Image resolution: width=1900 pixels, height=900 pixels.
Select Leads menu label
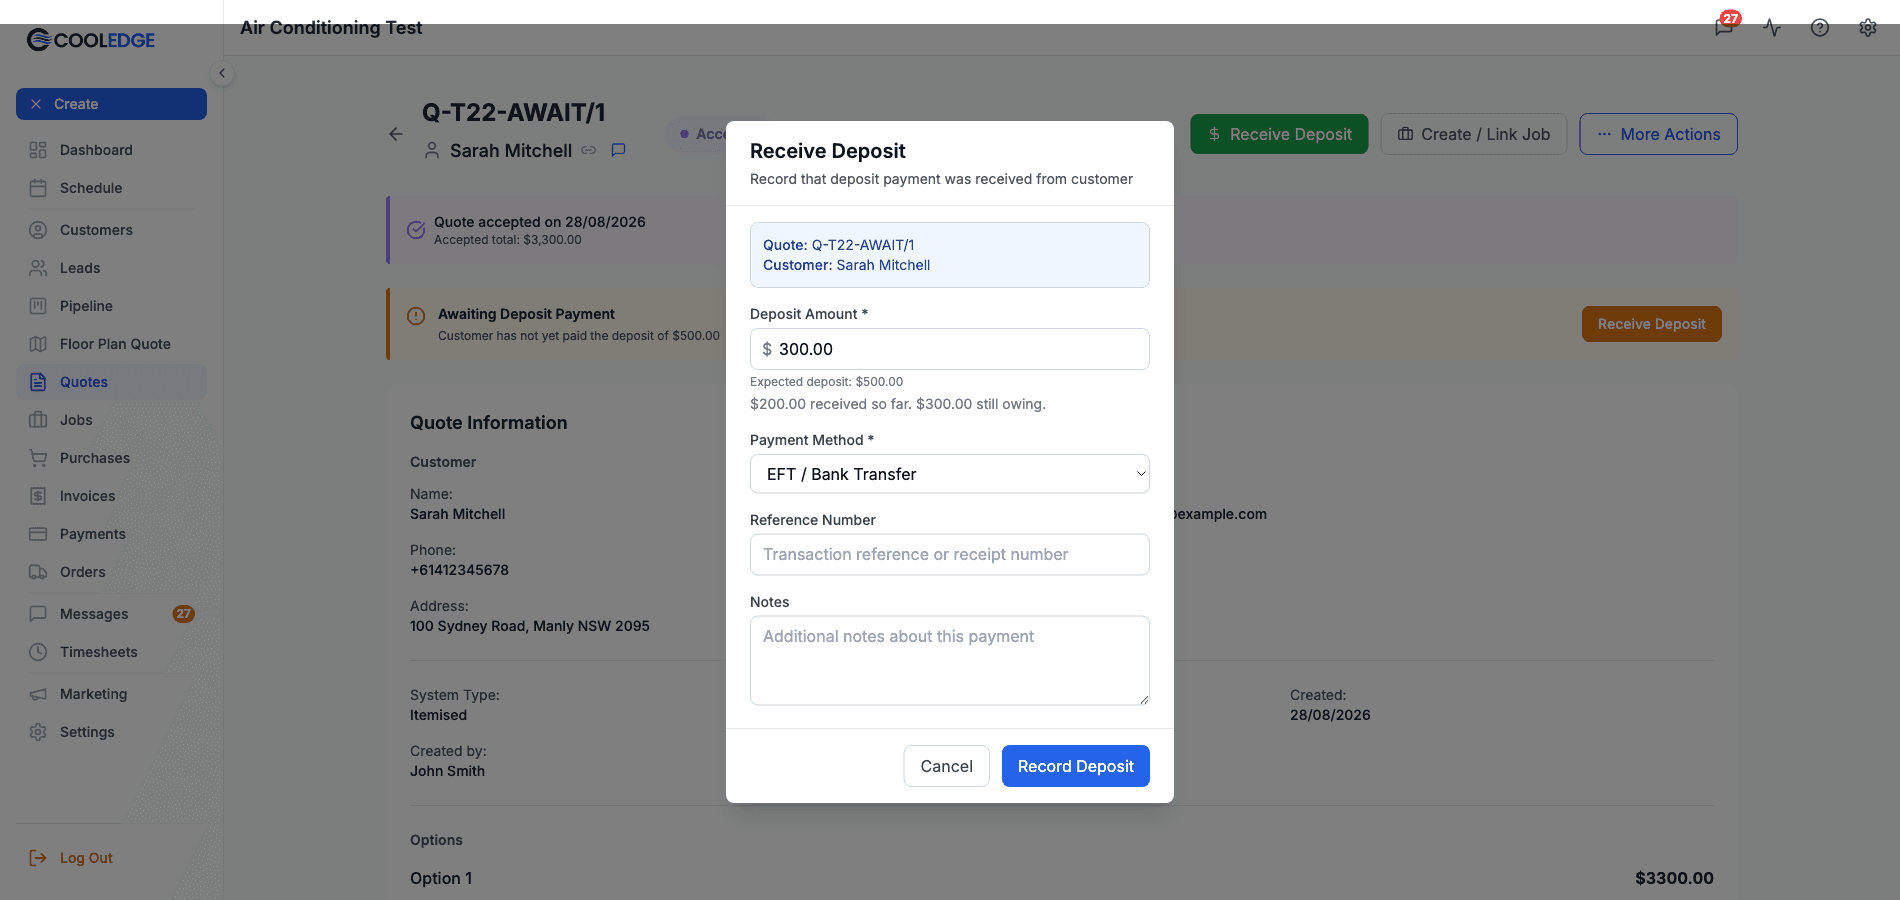[80, 268]
